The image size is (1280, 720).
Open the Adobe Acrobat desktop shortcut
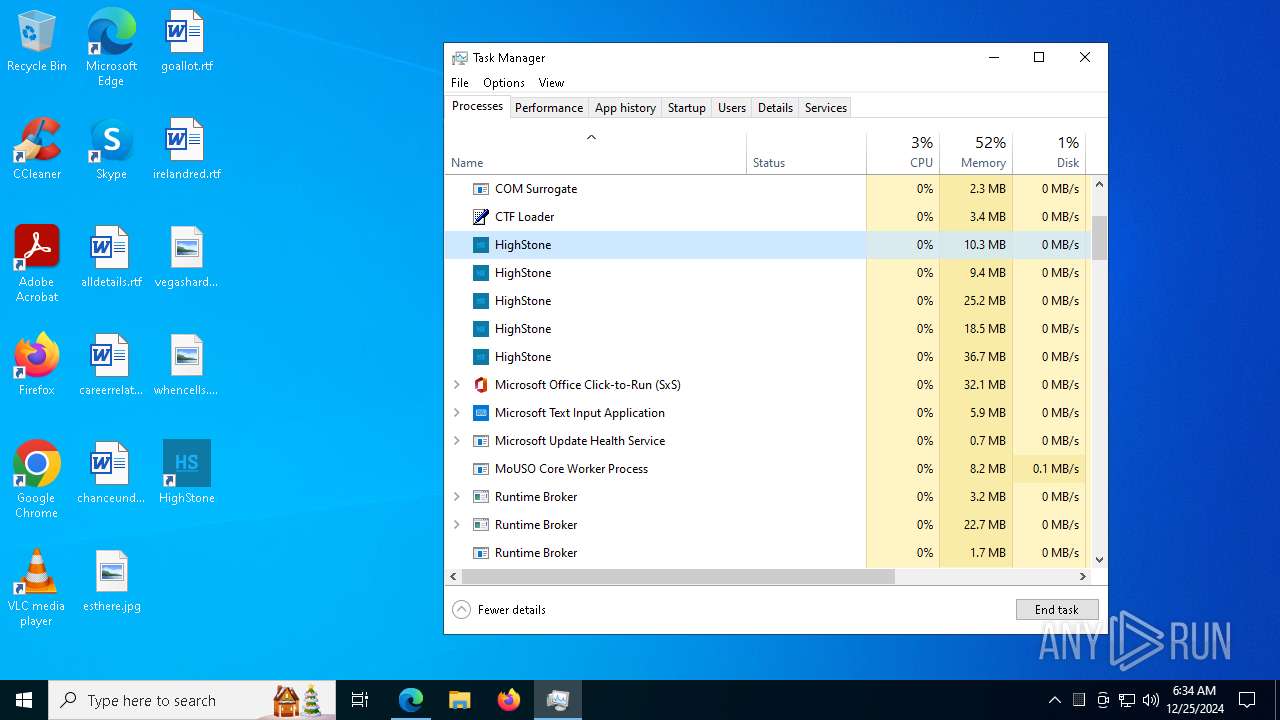coord(37,264)
